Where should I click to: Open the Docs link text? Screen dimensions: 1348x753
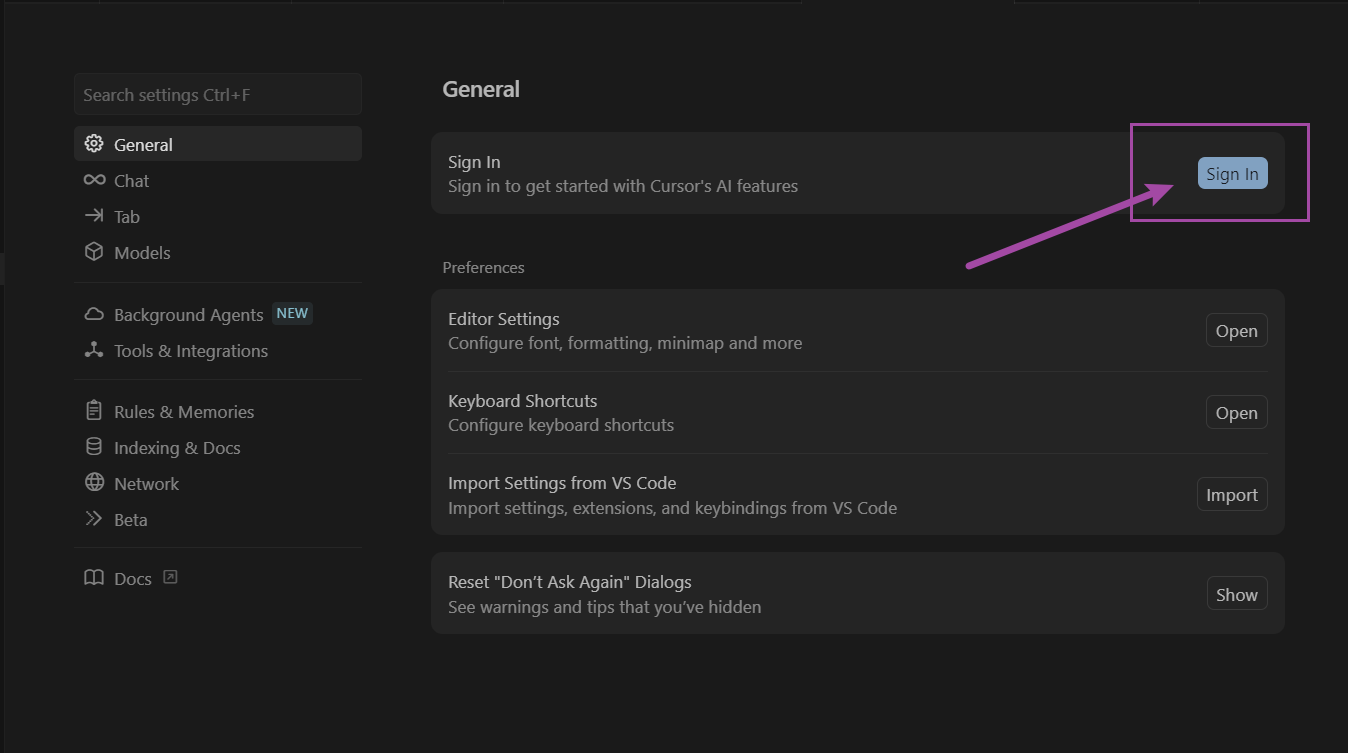tap(133, 579)
